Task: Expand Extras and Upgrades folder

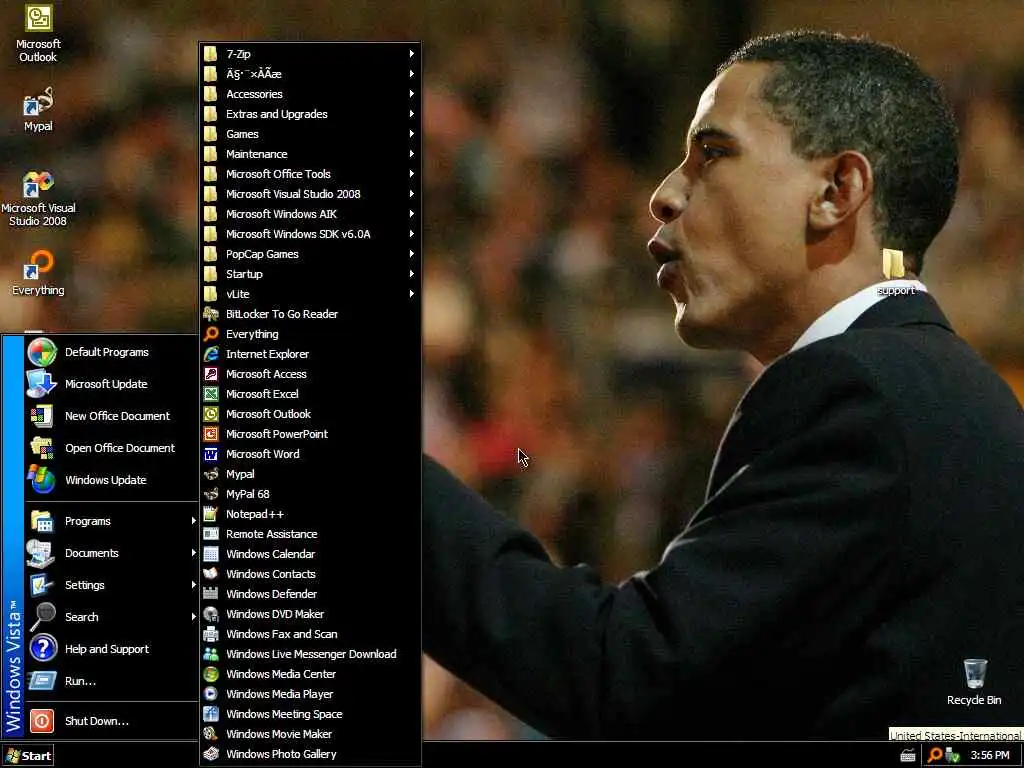Action: [310, 114]
